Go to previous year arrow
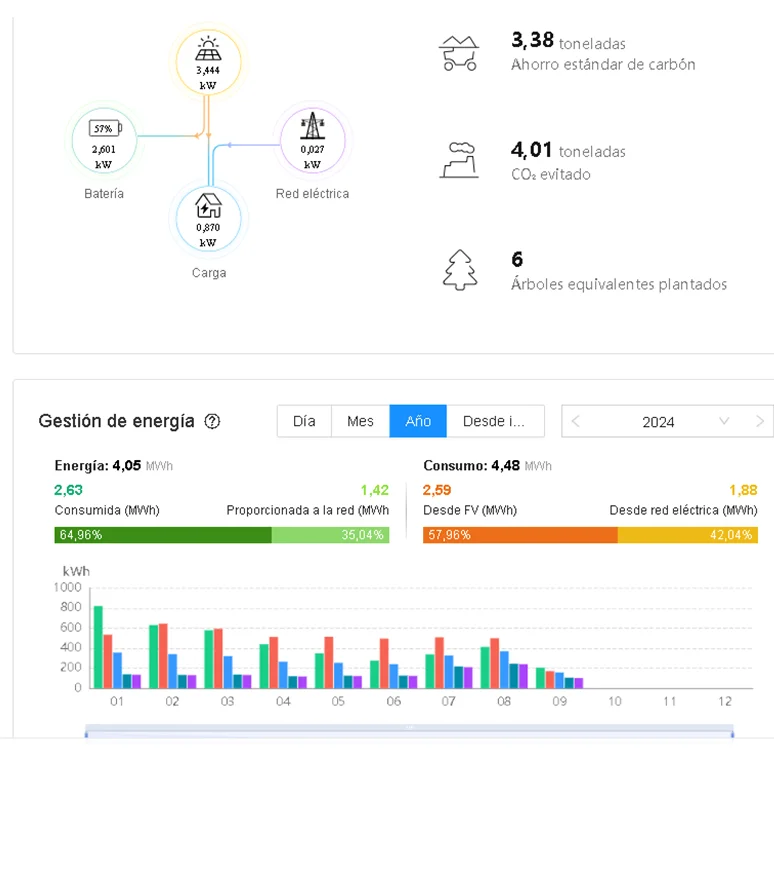Viewport: 774px width, 887px height. 576,421
